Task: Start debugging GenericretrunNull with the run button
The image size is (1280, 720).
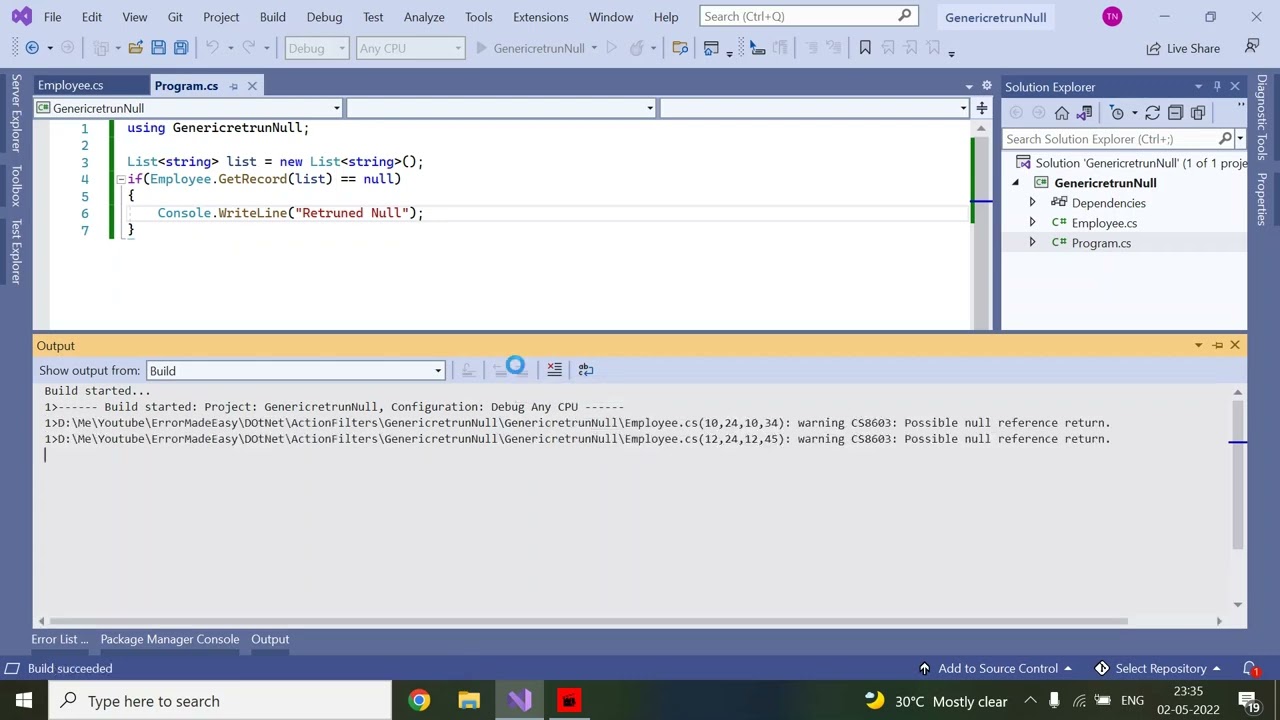Action: (x=529, y=48)
